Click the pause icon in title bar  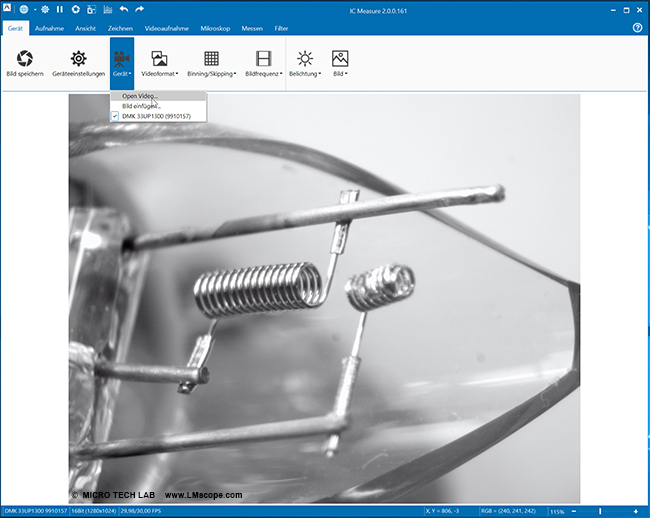pos(59,9)
